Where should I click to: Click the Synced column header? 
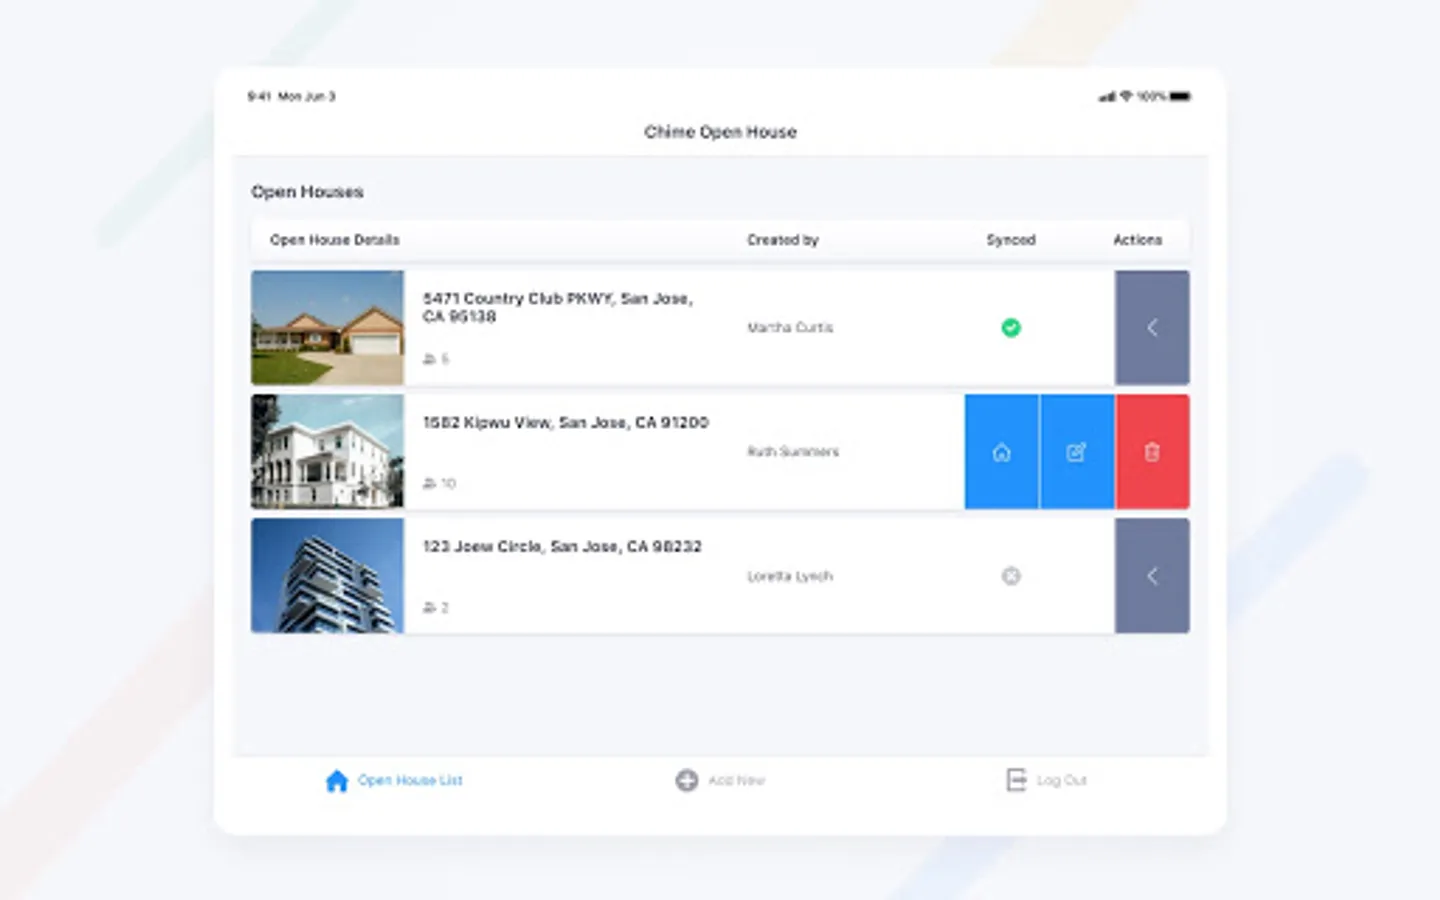pyautogui.click(x=1011, y=240)
